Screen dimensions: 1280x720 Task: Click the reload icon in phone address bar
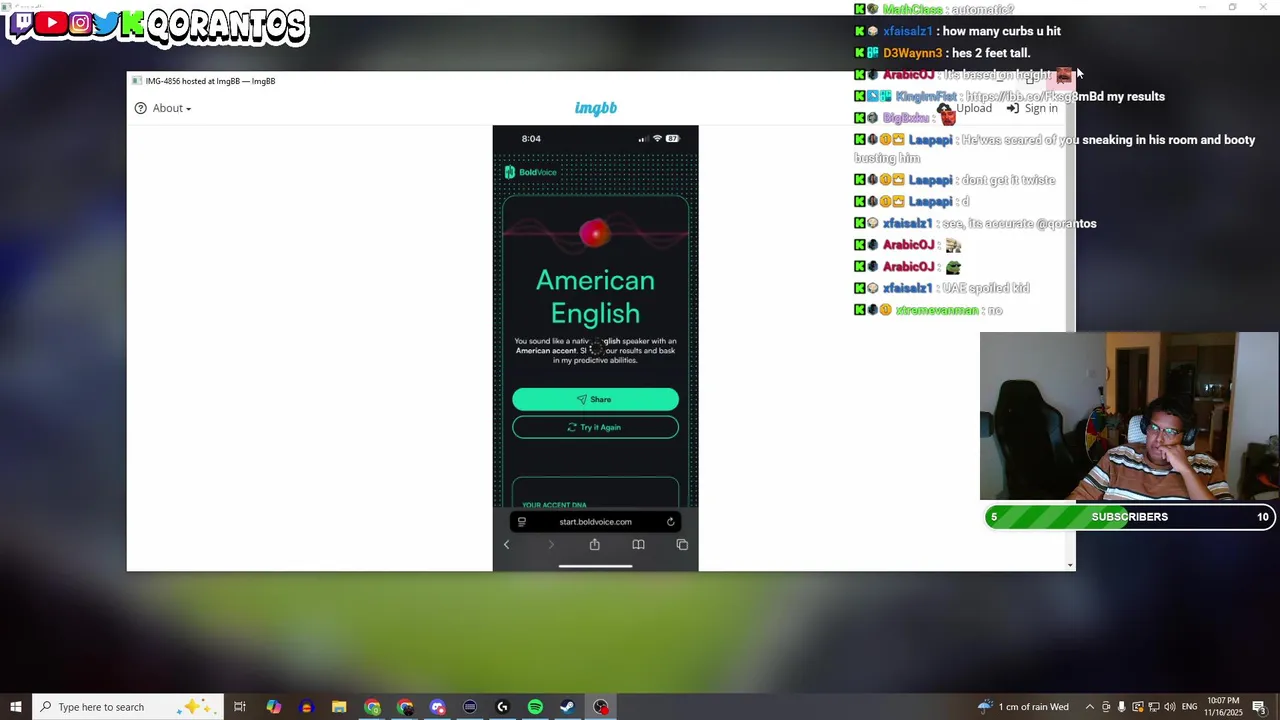670,521
